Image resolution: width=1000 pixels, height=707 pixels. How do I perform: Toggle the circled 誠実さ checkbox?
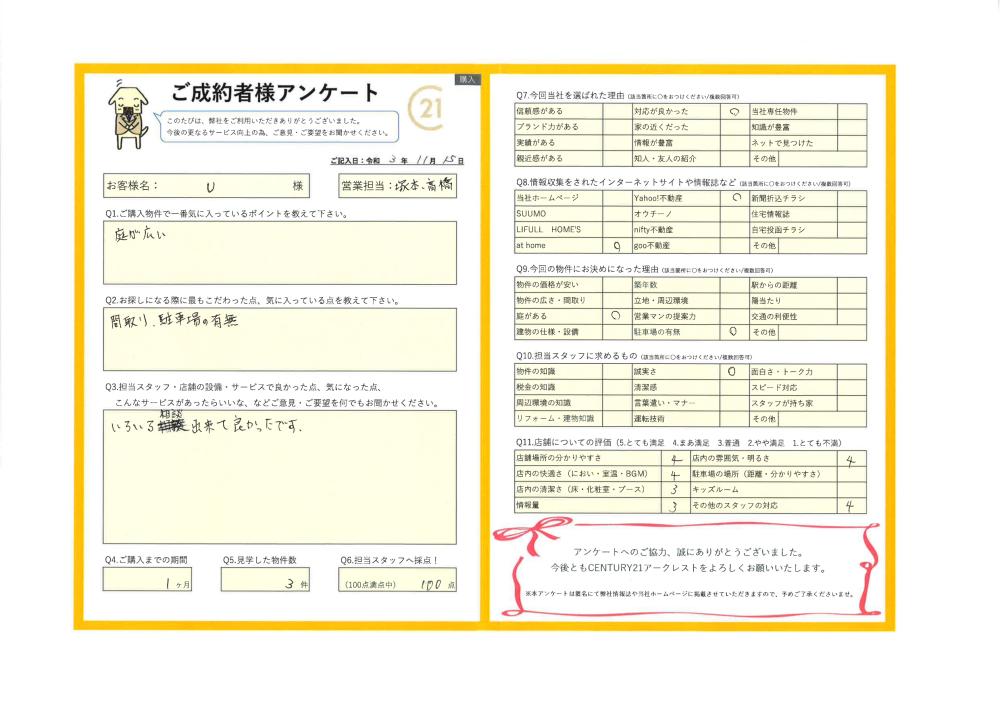click(734, 371)
